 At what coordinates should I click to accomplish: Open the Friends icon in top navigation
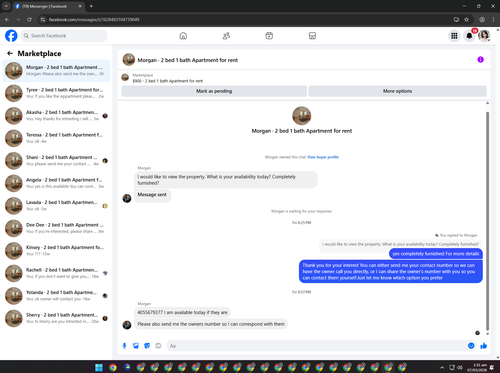click(x=226, y=36)
